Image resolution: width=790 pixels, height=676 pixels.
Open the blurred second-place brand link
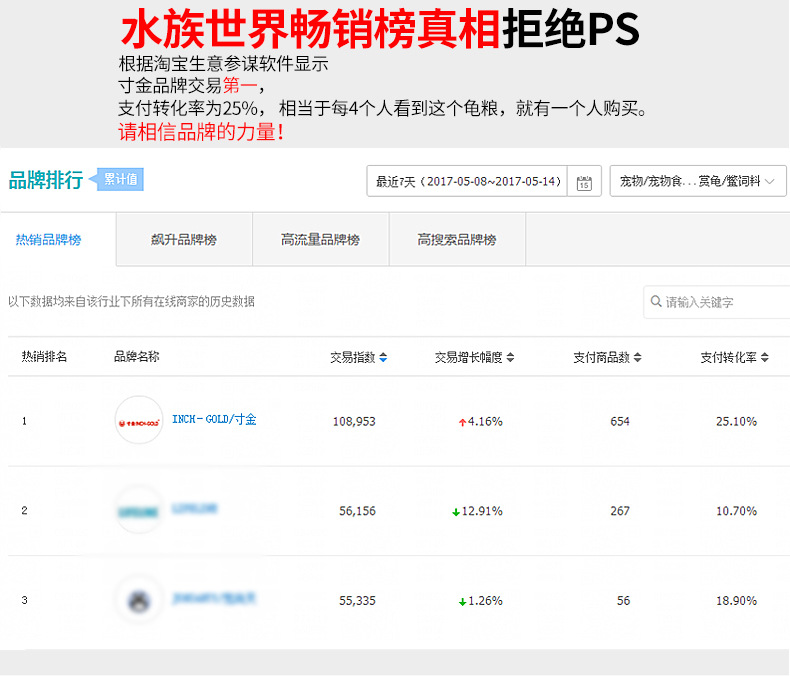coord(194,508)
